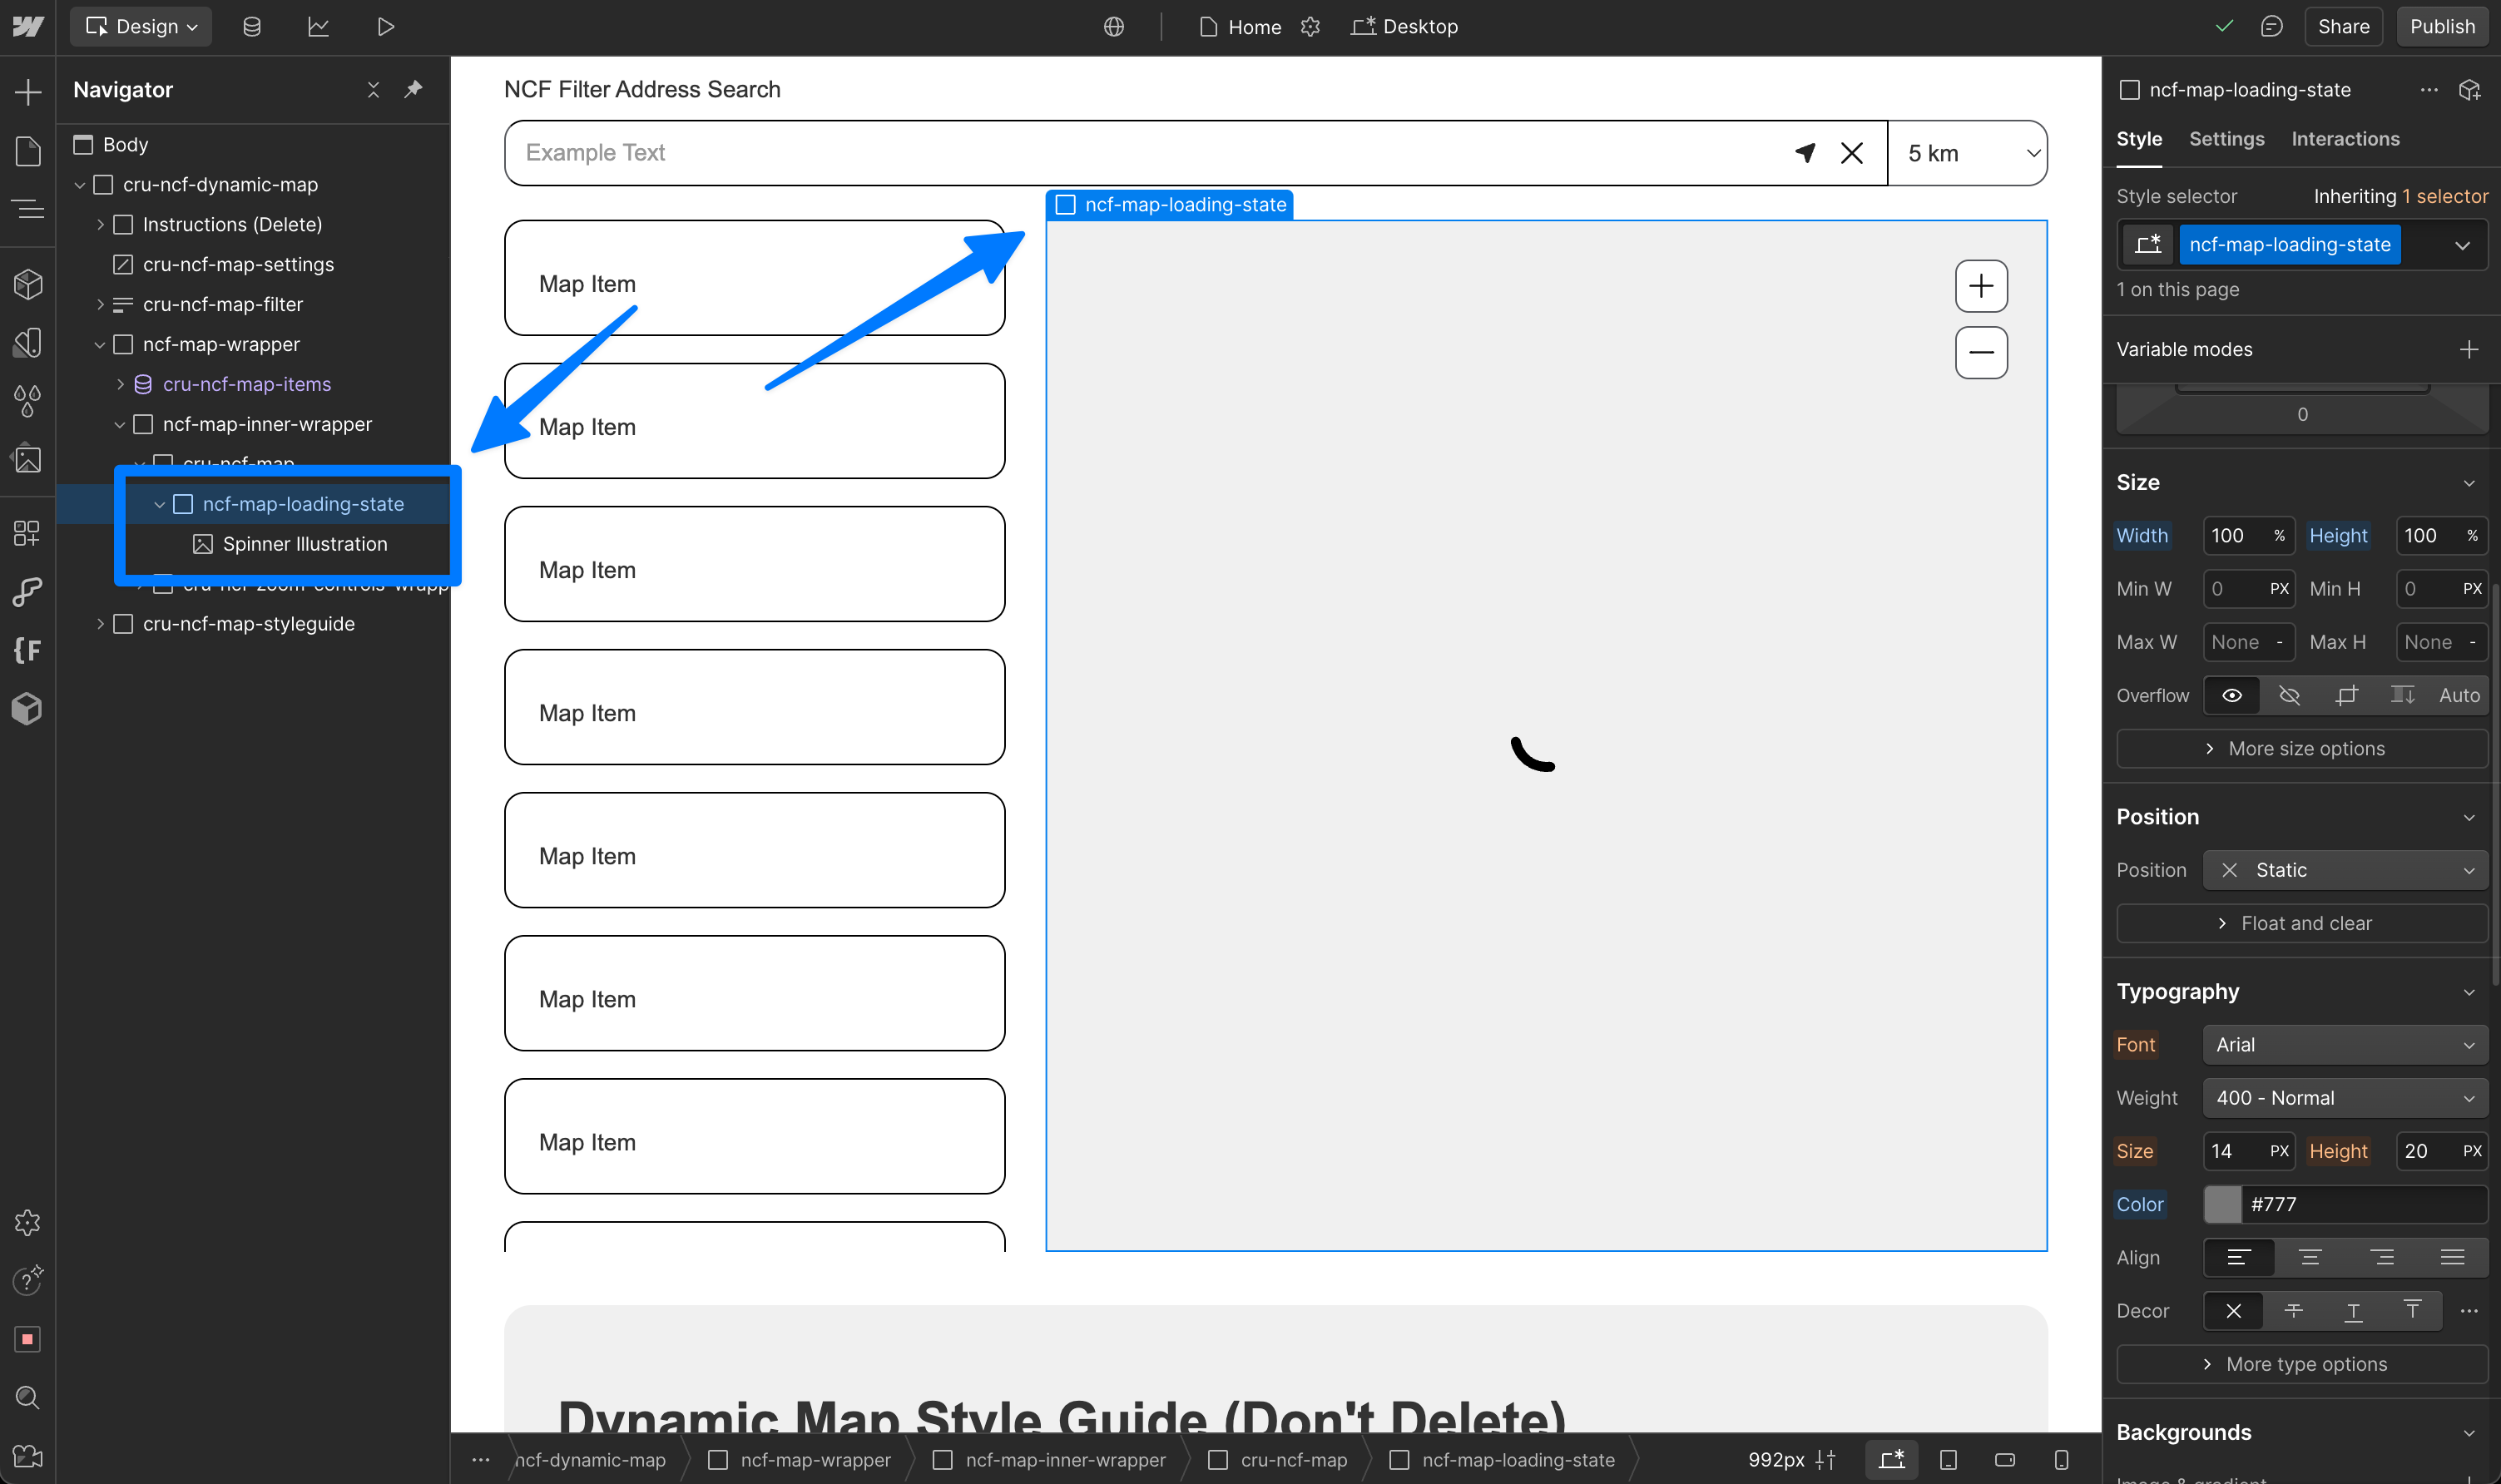
Task: Open the element more options ellipsis
Action: 2429,90
